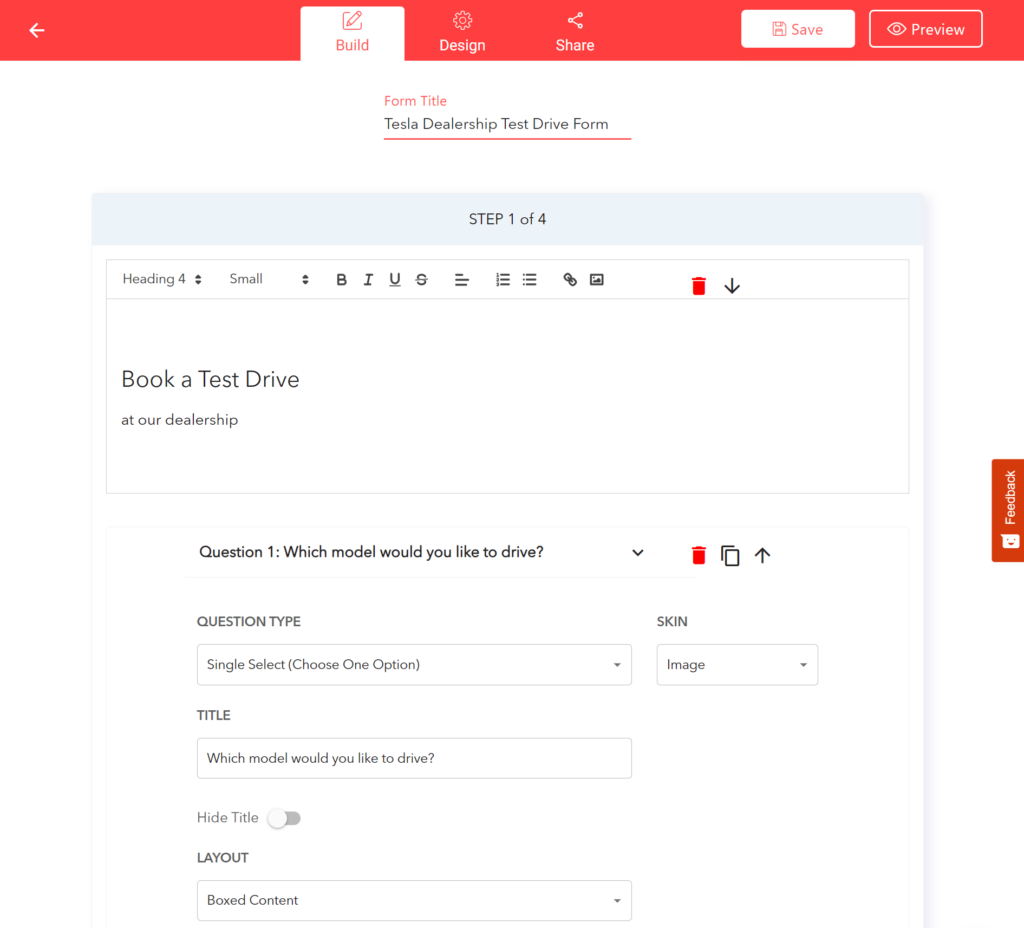Apply italic formatting to the text block
Screen dimensions: 1024x928
coord(368,279)
